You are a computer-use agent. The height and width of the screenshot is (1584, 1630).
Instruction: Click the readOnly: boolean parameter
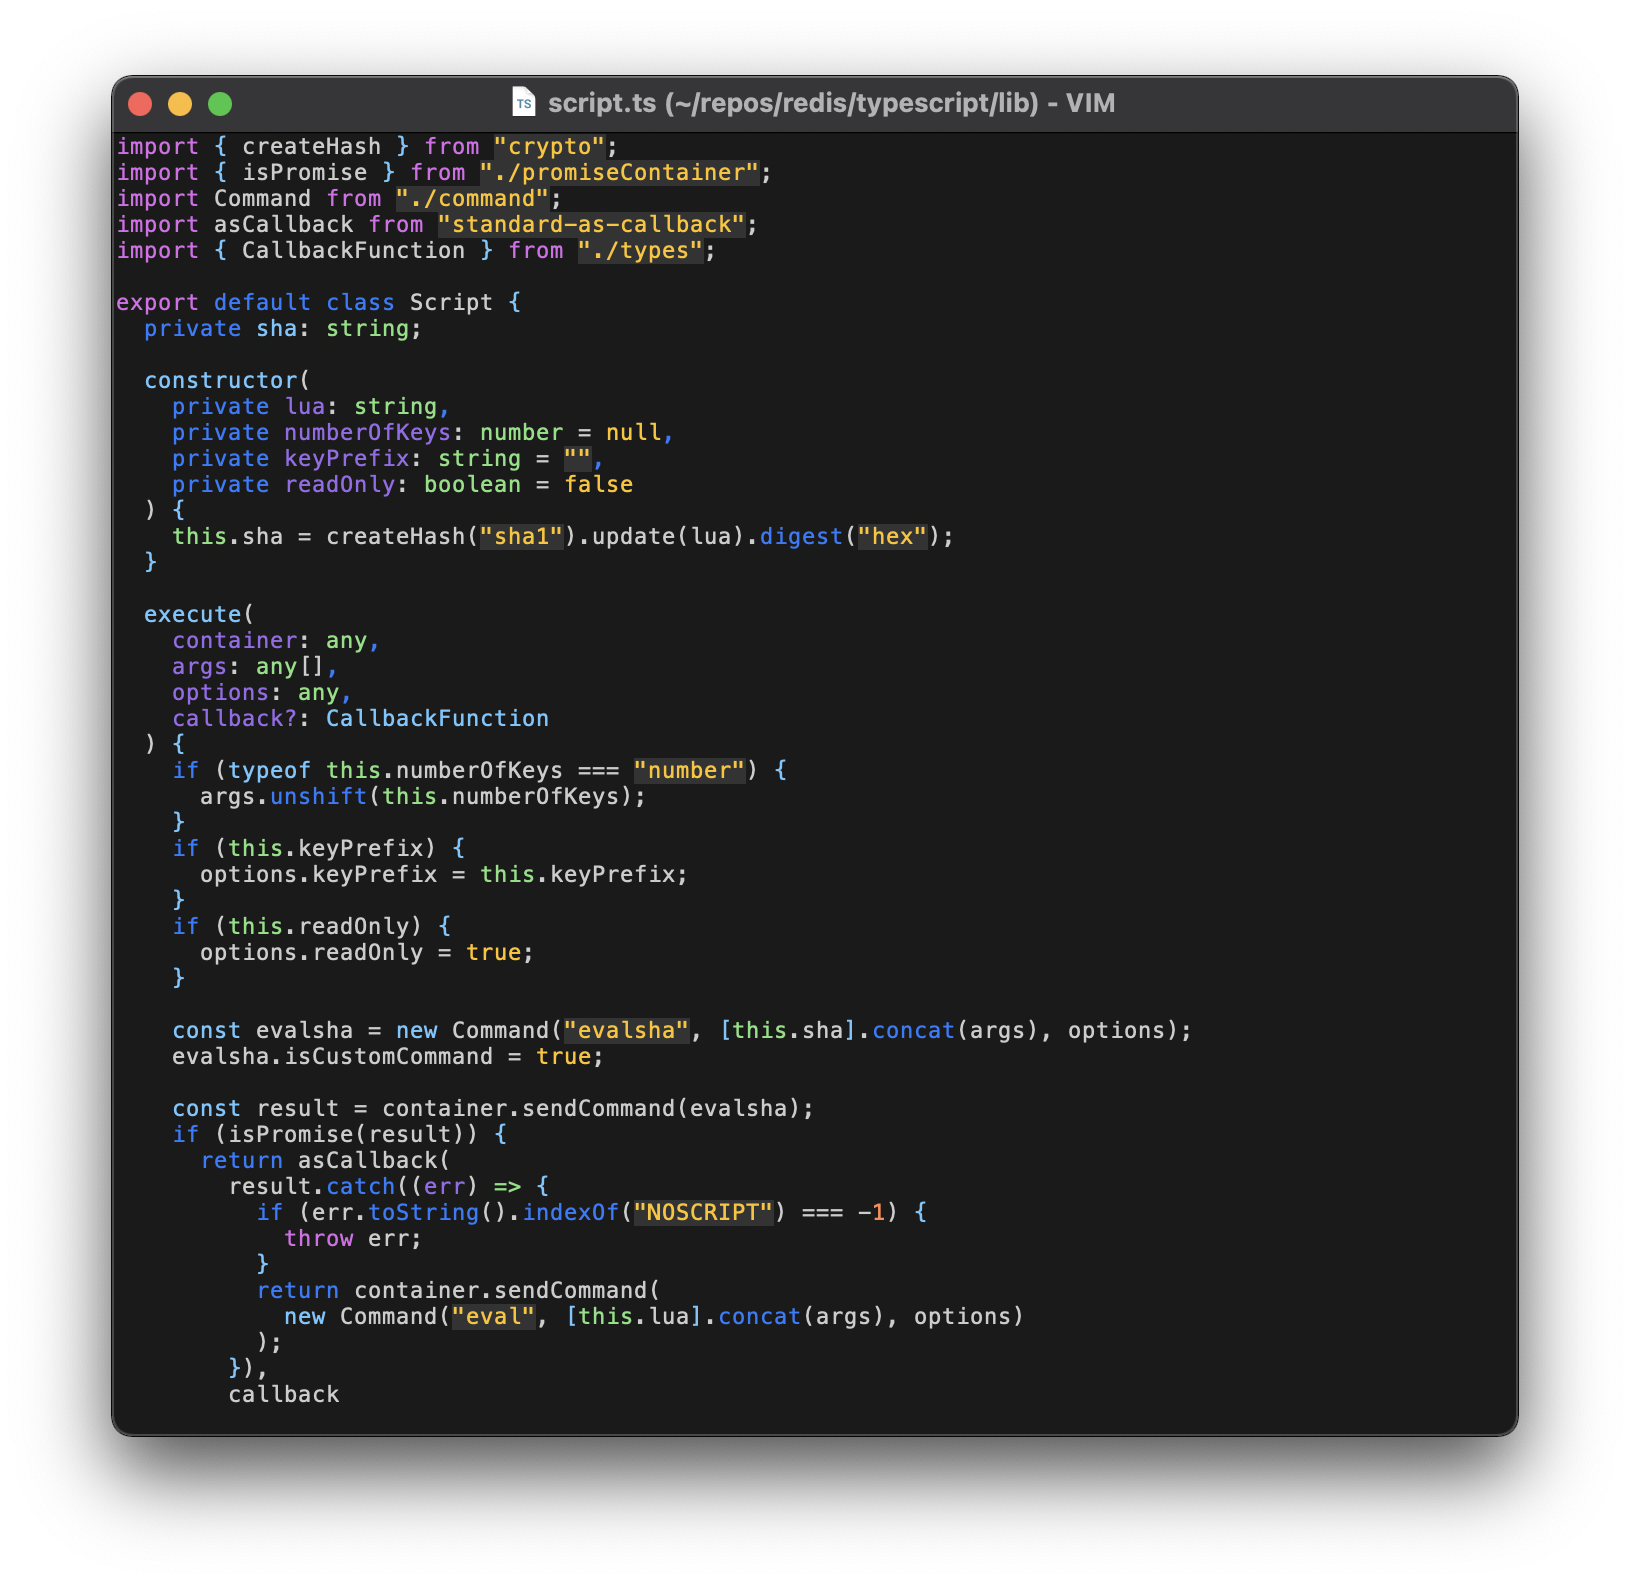tap(402, 485)
